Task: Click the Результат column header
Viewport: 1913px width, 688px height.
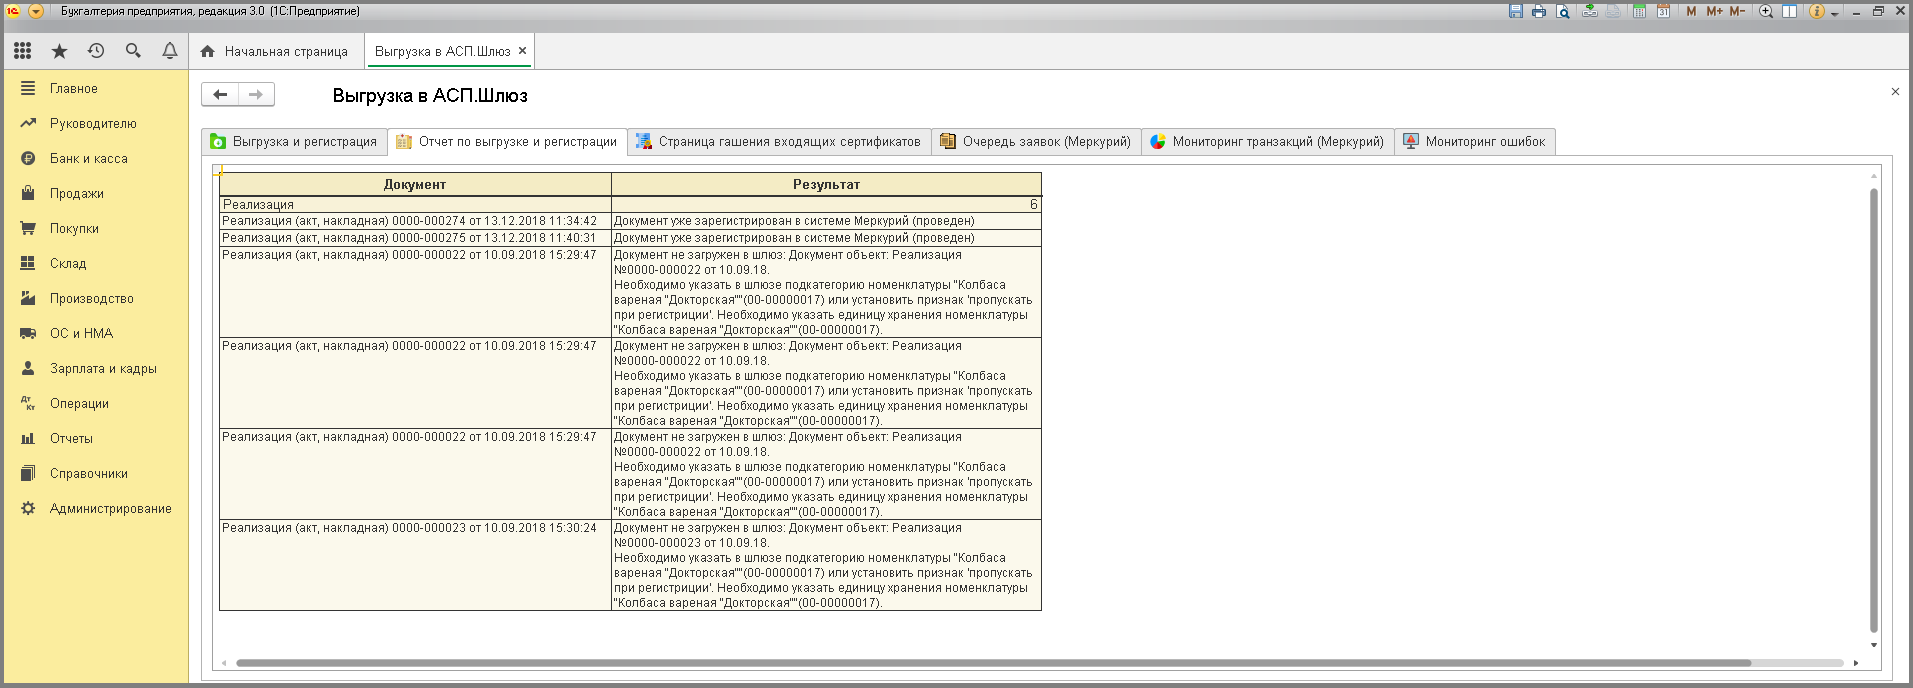Action: coord(826,184)
